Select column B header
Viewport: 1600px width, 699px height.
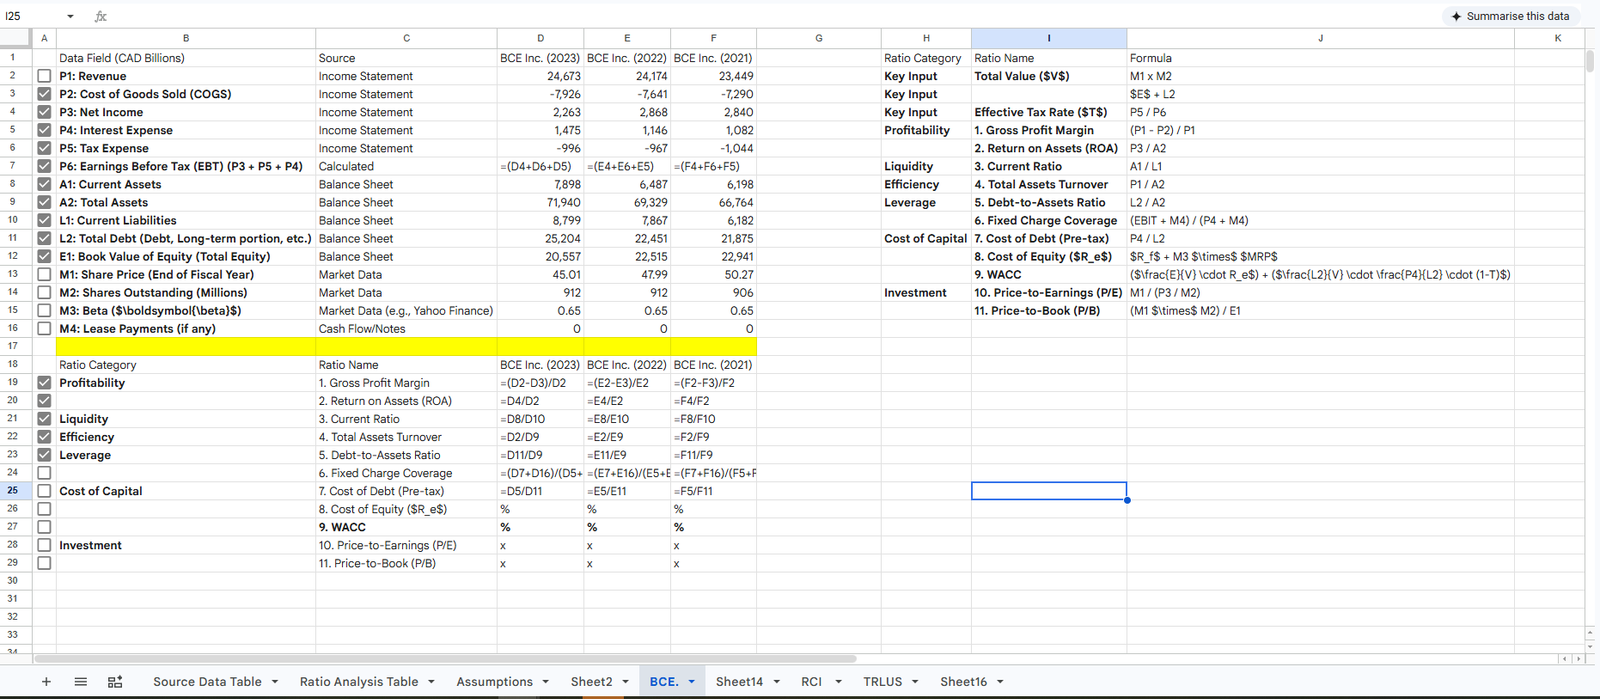(186, 38)
